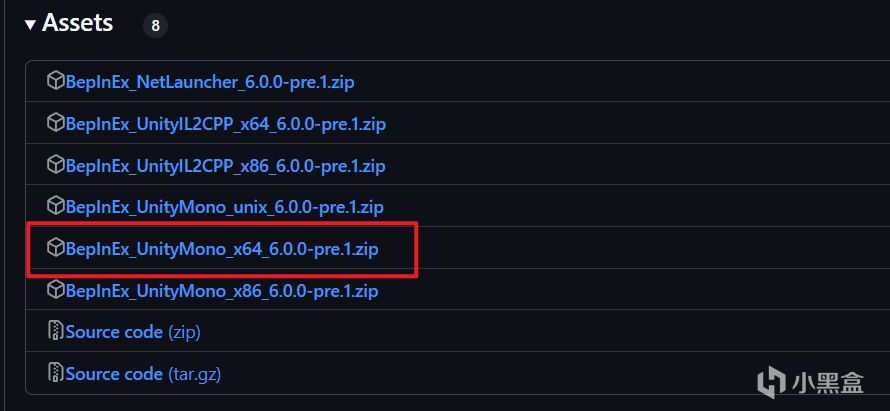Click the package icon beside UnityIL2CPP_x64 zip

click(x=55, y=123)
